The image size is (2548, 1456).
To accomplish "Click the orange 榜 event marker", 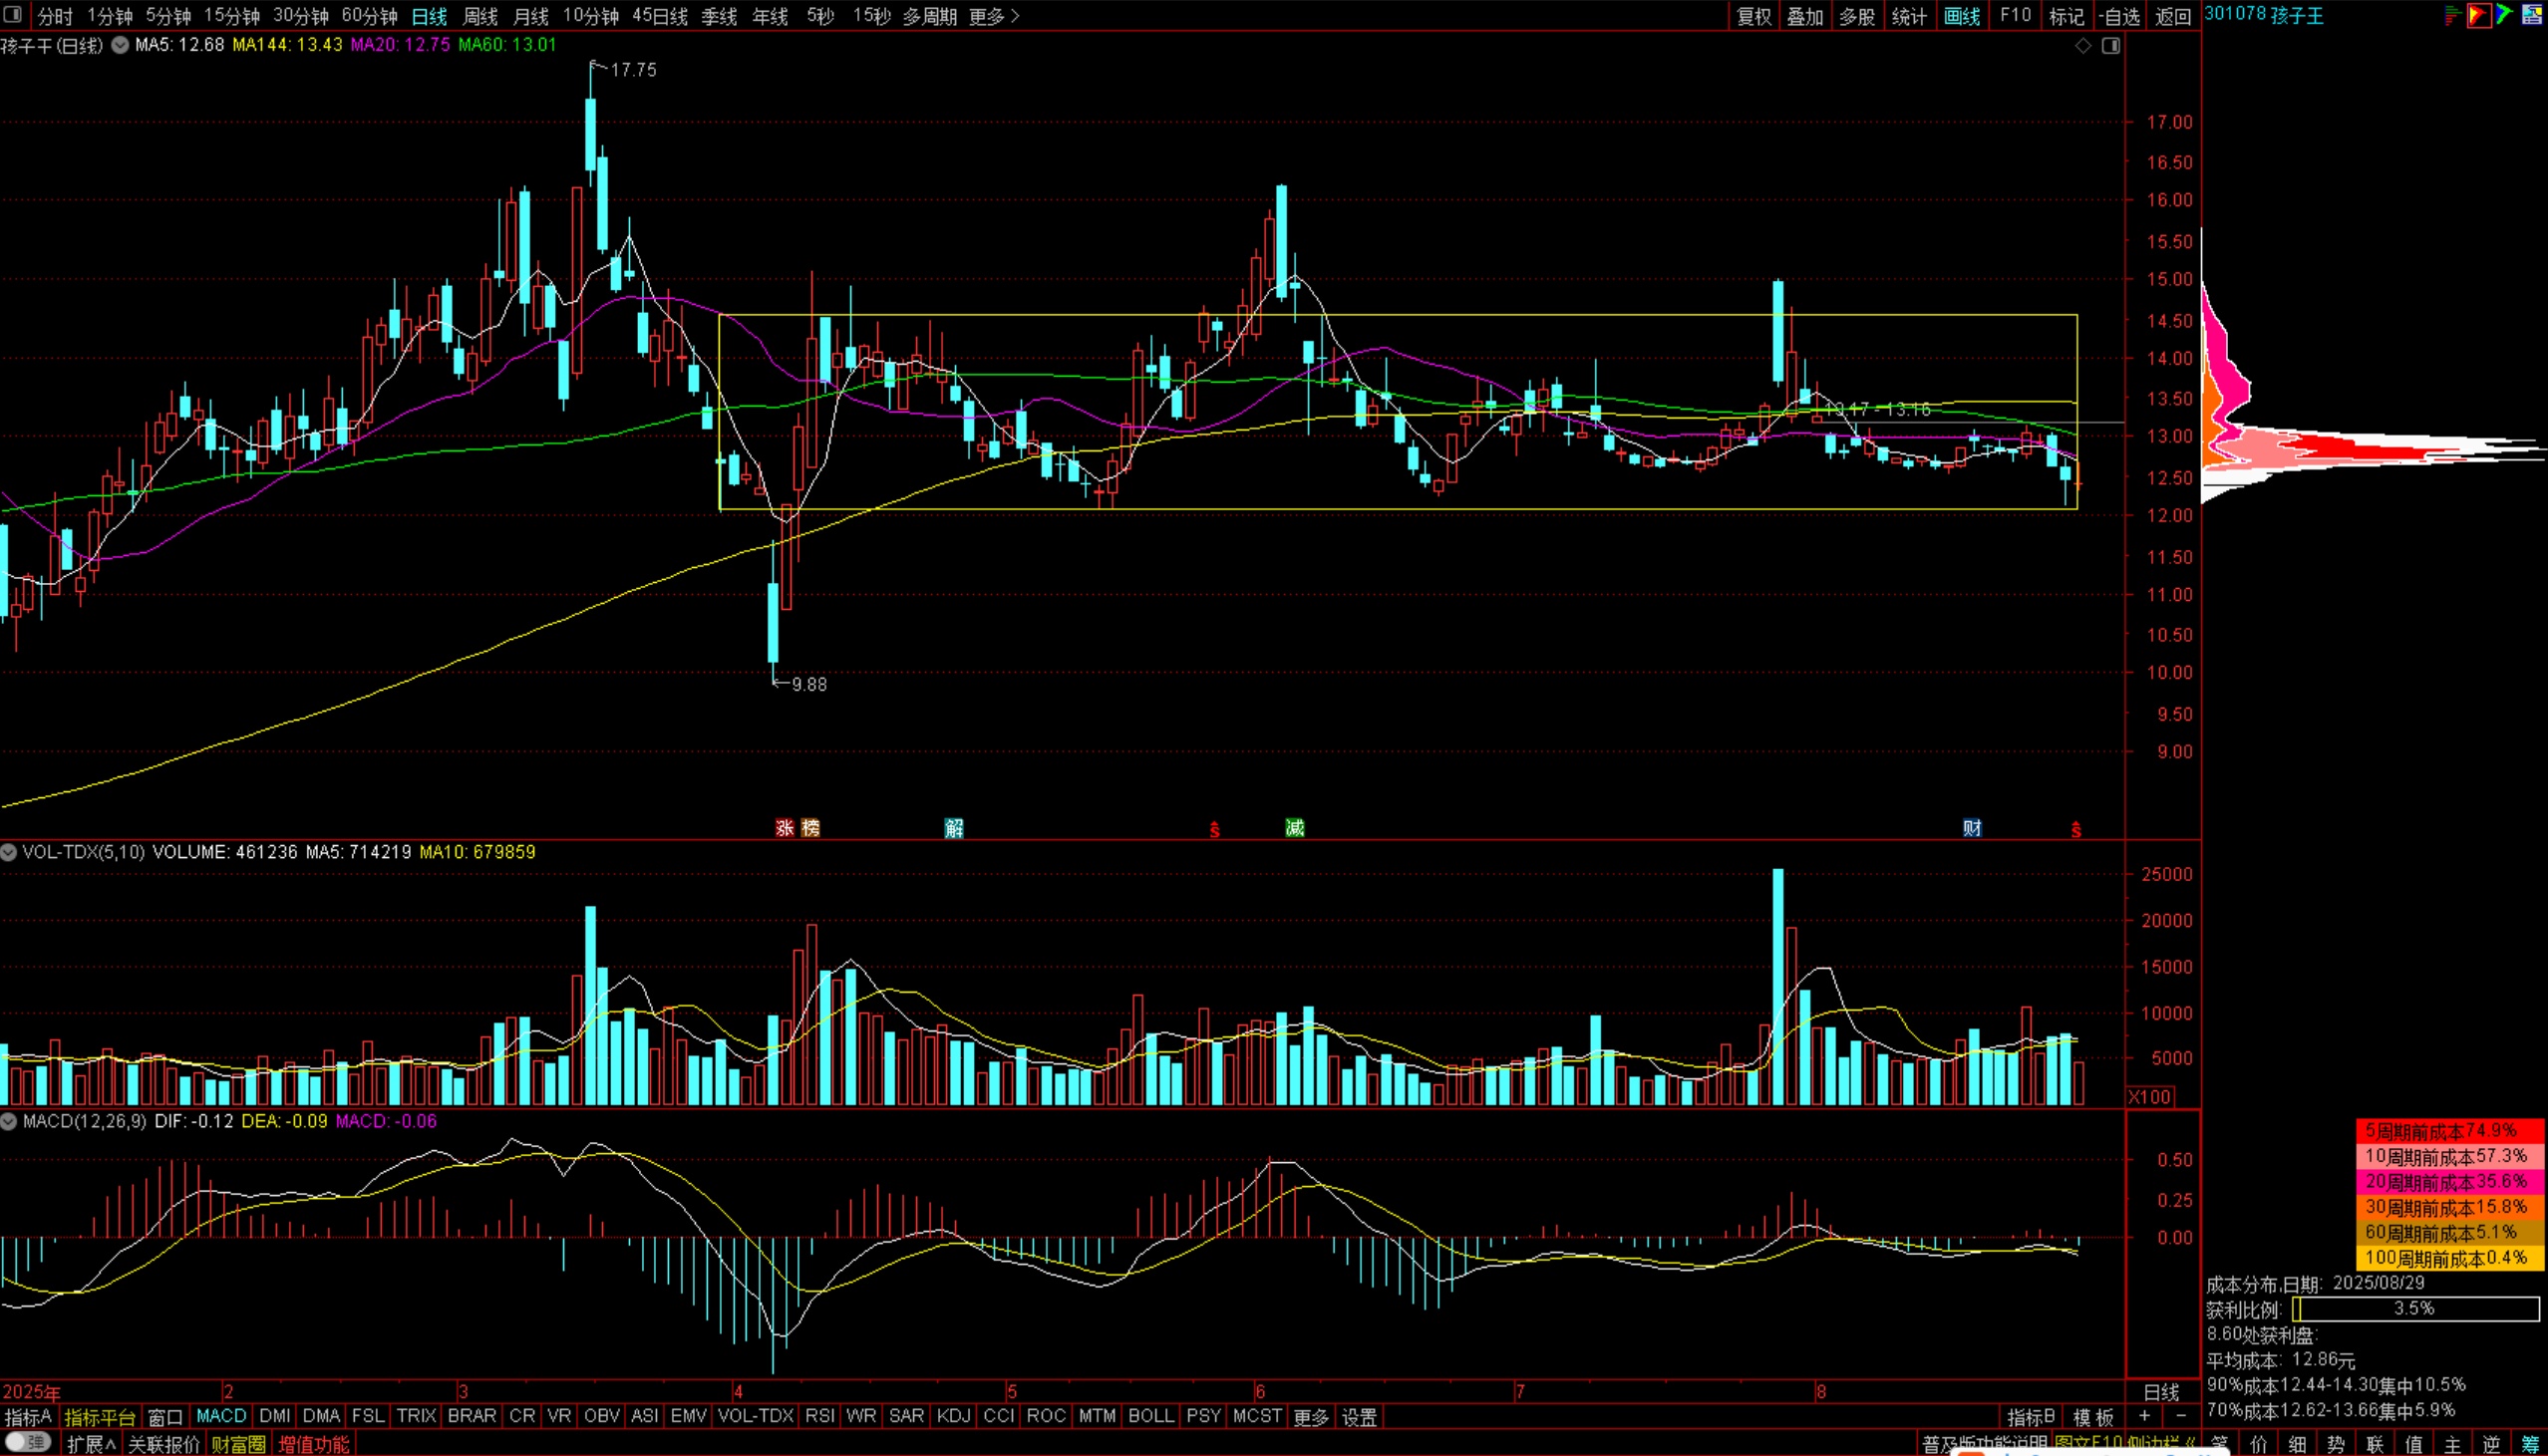I will tap(811, 828).
